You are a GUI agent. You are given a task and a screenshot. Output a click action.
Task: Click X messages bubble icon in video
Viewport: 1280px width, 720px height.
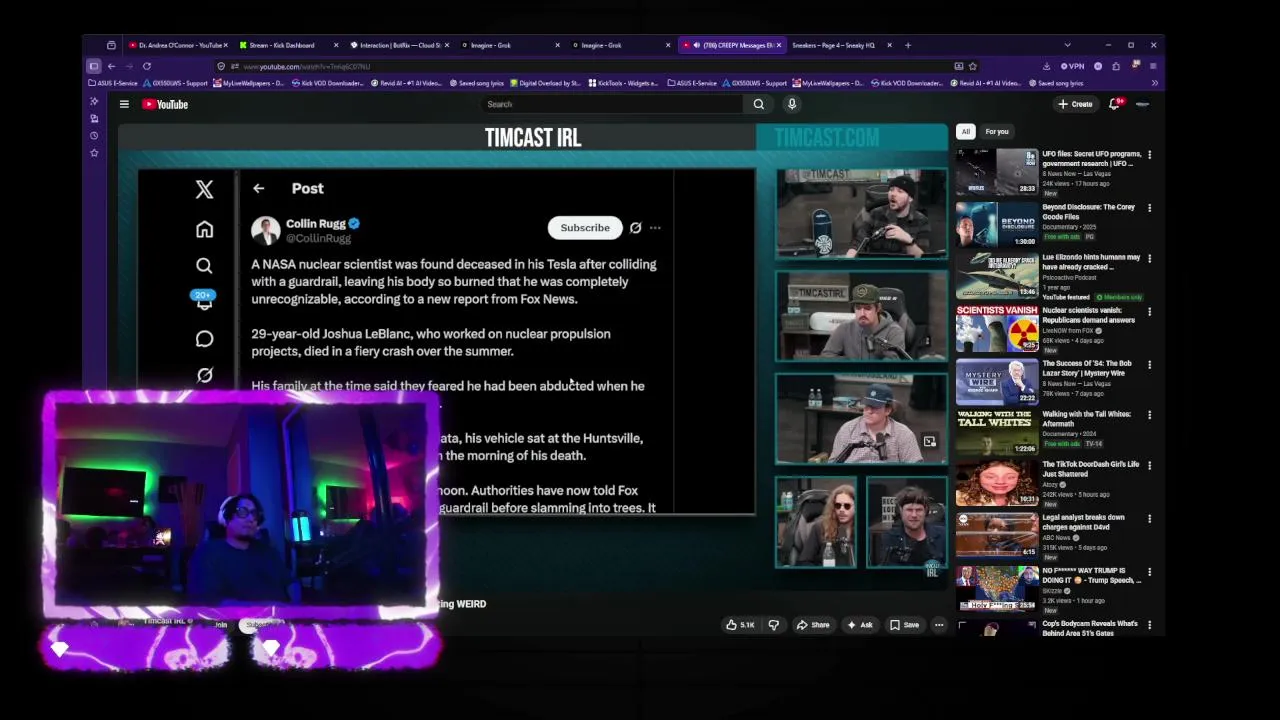(204, 339)
